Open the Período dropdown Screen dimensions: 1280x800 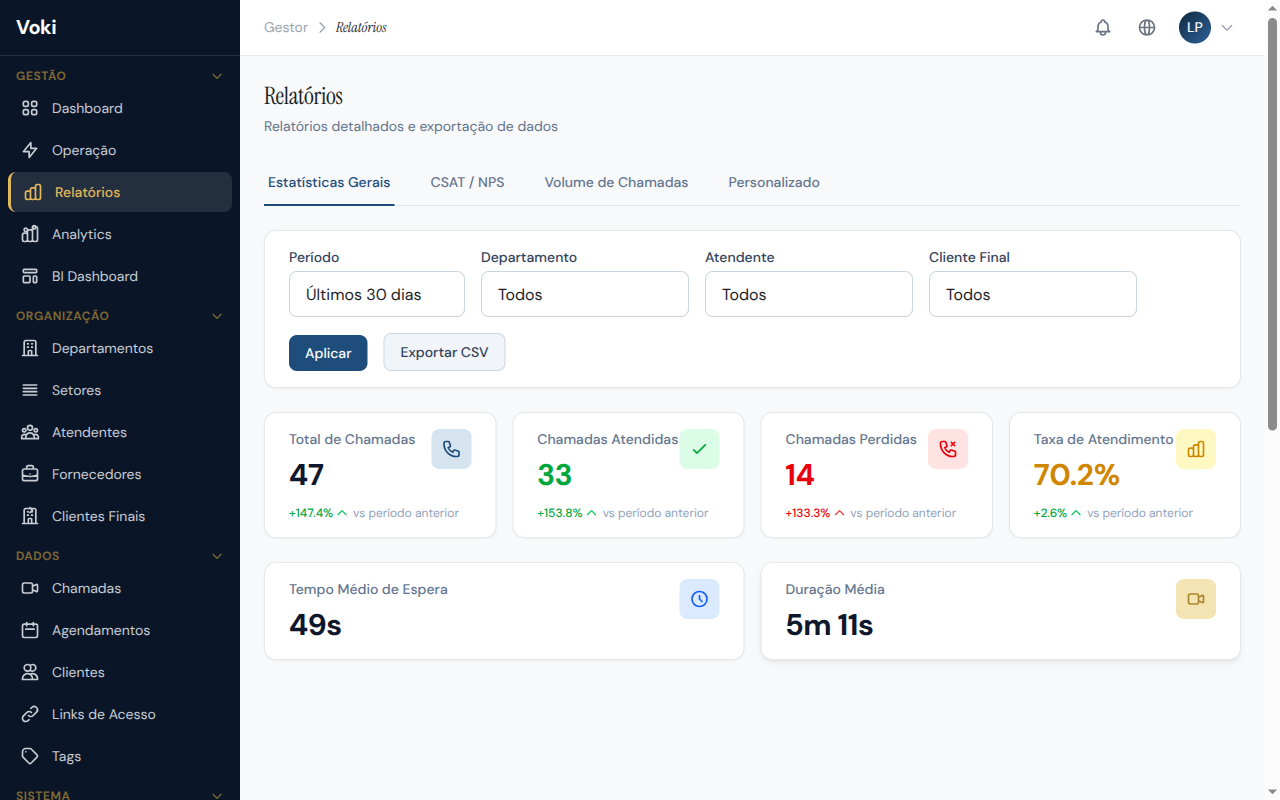(377, 294)
